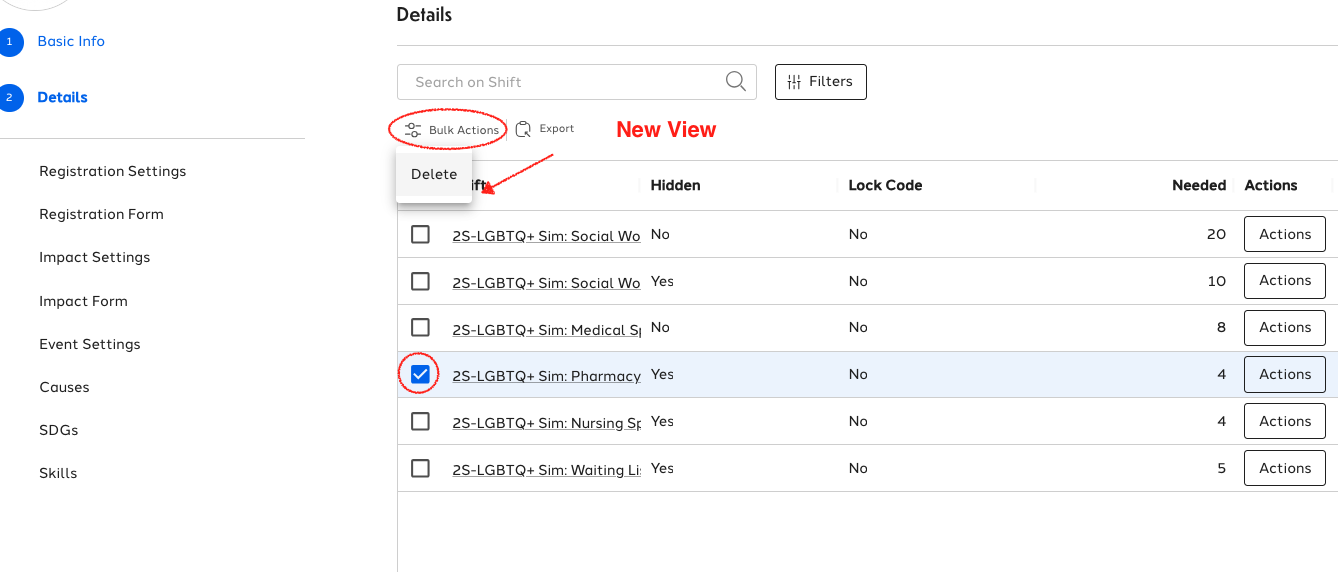Screen dimensions: 1338x572
Task: Click the Export icon
Action: coord(523,129)
